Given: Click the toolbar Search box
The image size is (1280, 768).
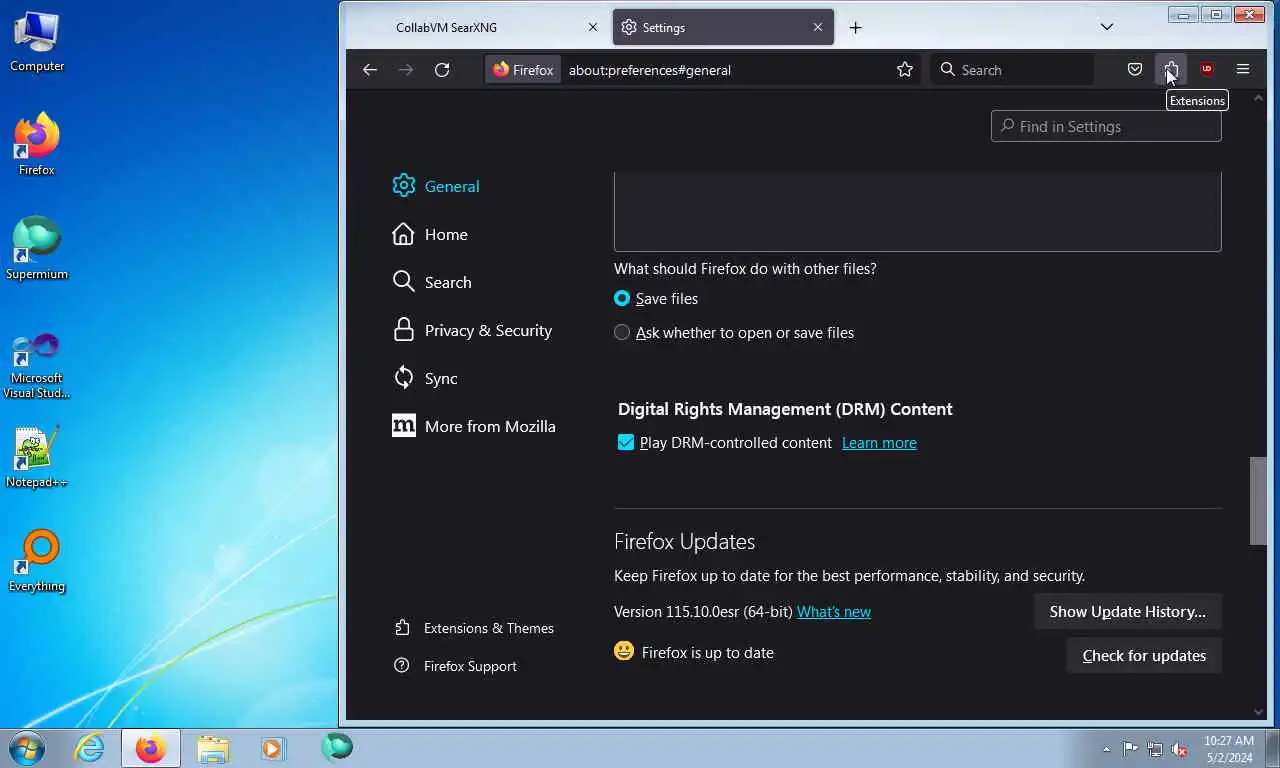Looking at the screenshot, I should tap(1011, 70).
